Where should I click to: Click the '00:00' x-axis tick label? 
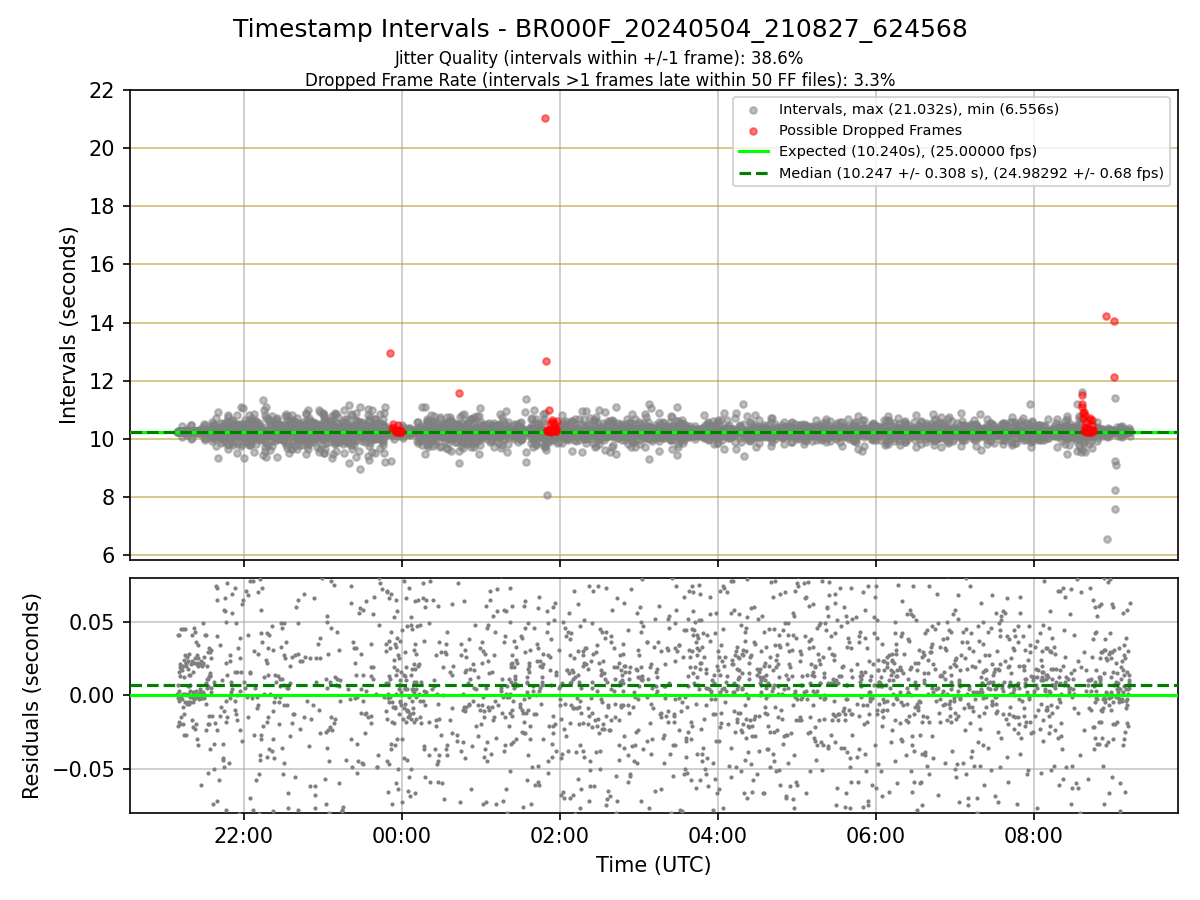point(402,836)
